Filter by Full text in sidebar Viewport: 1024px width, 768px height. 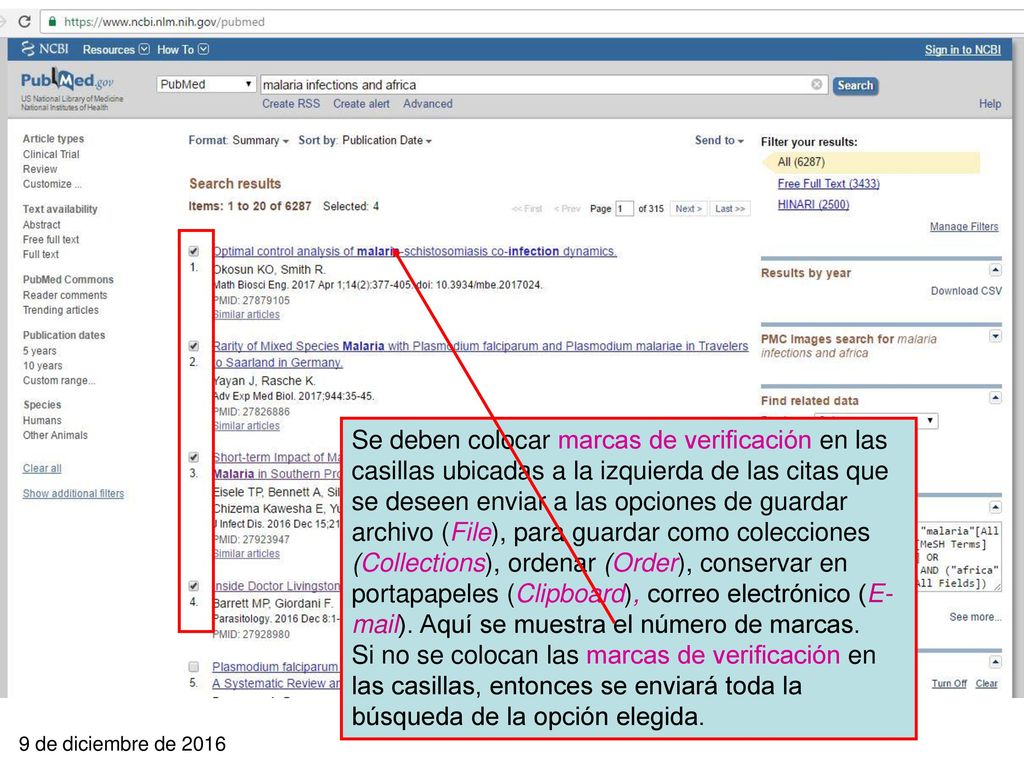click(40, 255)
